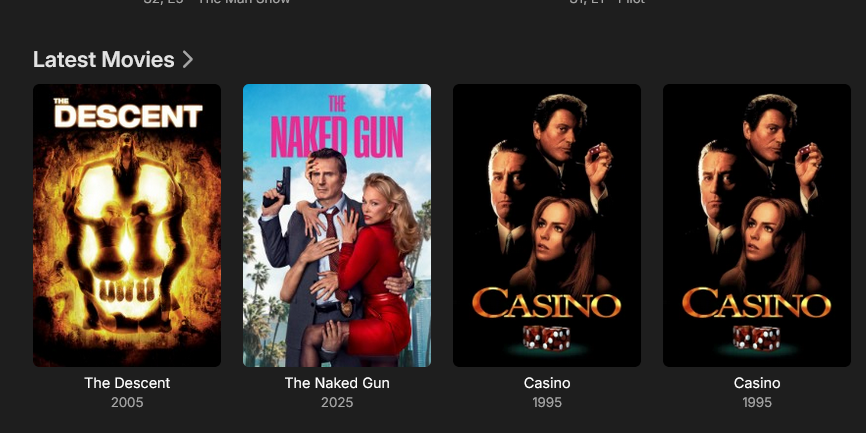866x433 pixels.
Task: Select The Naked Gun poster thumbnail
Action: click(337, 225)
